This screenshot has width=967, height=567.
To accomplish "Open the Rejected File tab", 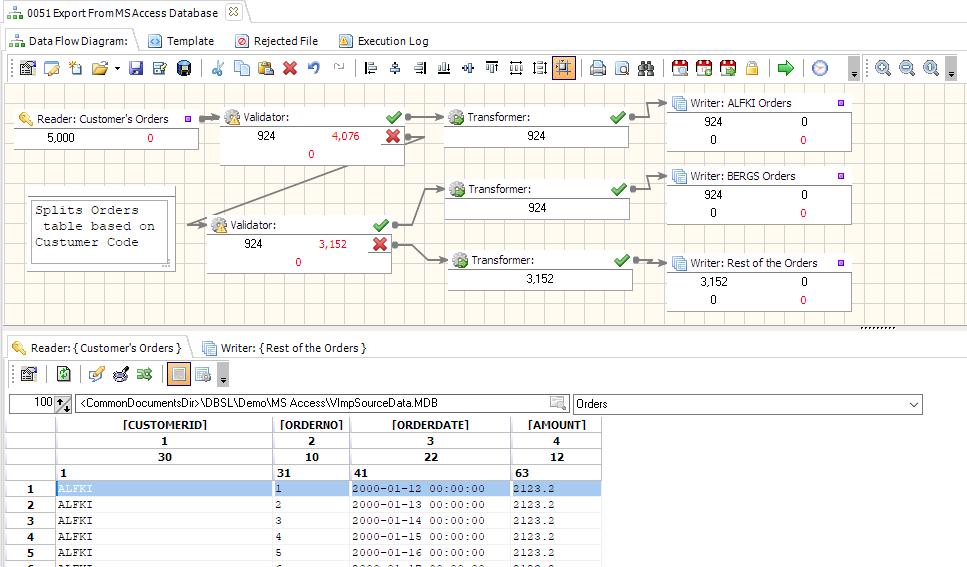I will point(277,41).
